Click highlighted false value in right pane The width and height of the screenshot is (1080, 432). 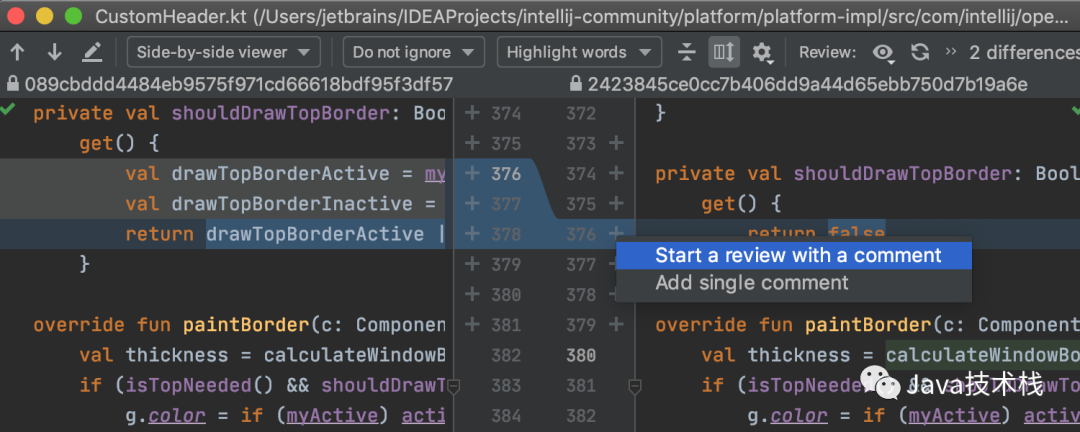[x=856, y=234]
